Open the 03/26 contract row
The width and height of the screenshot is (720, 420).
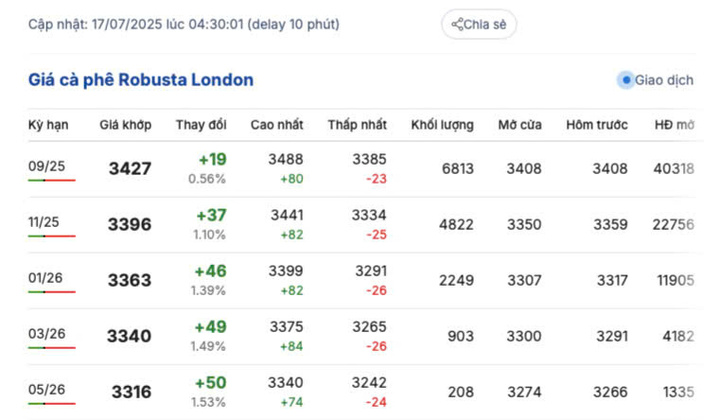[46, 334]
